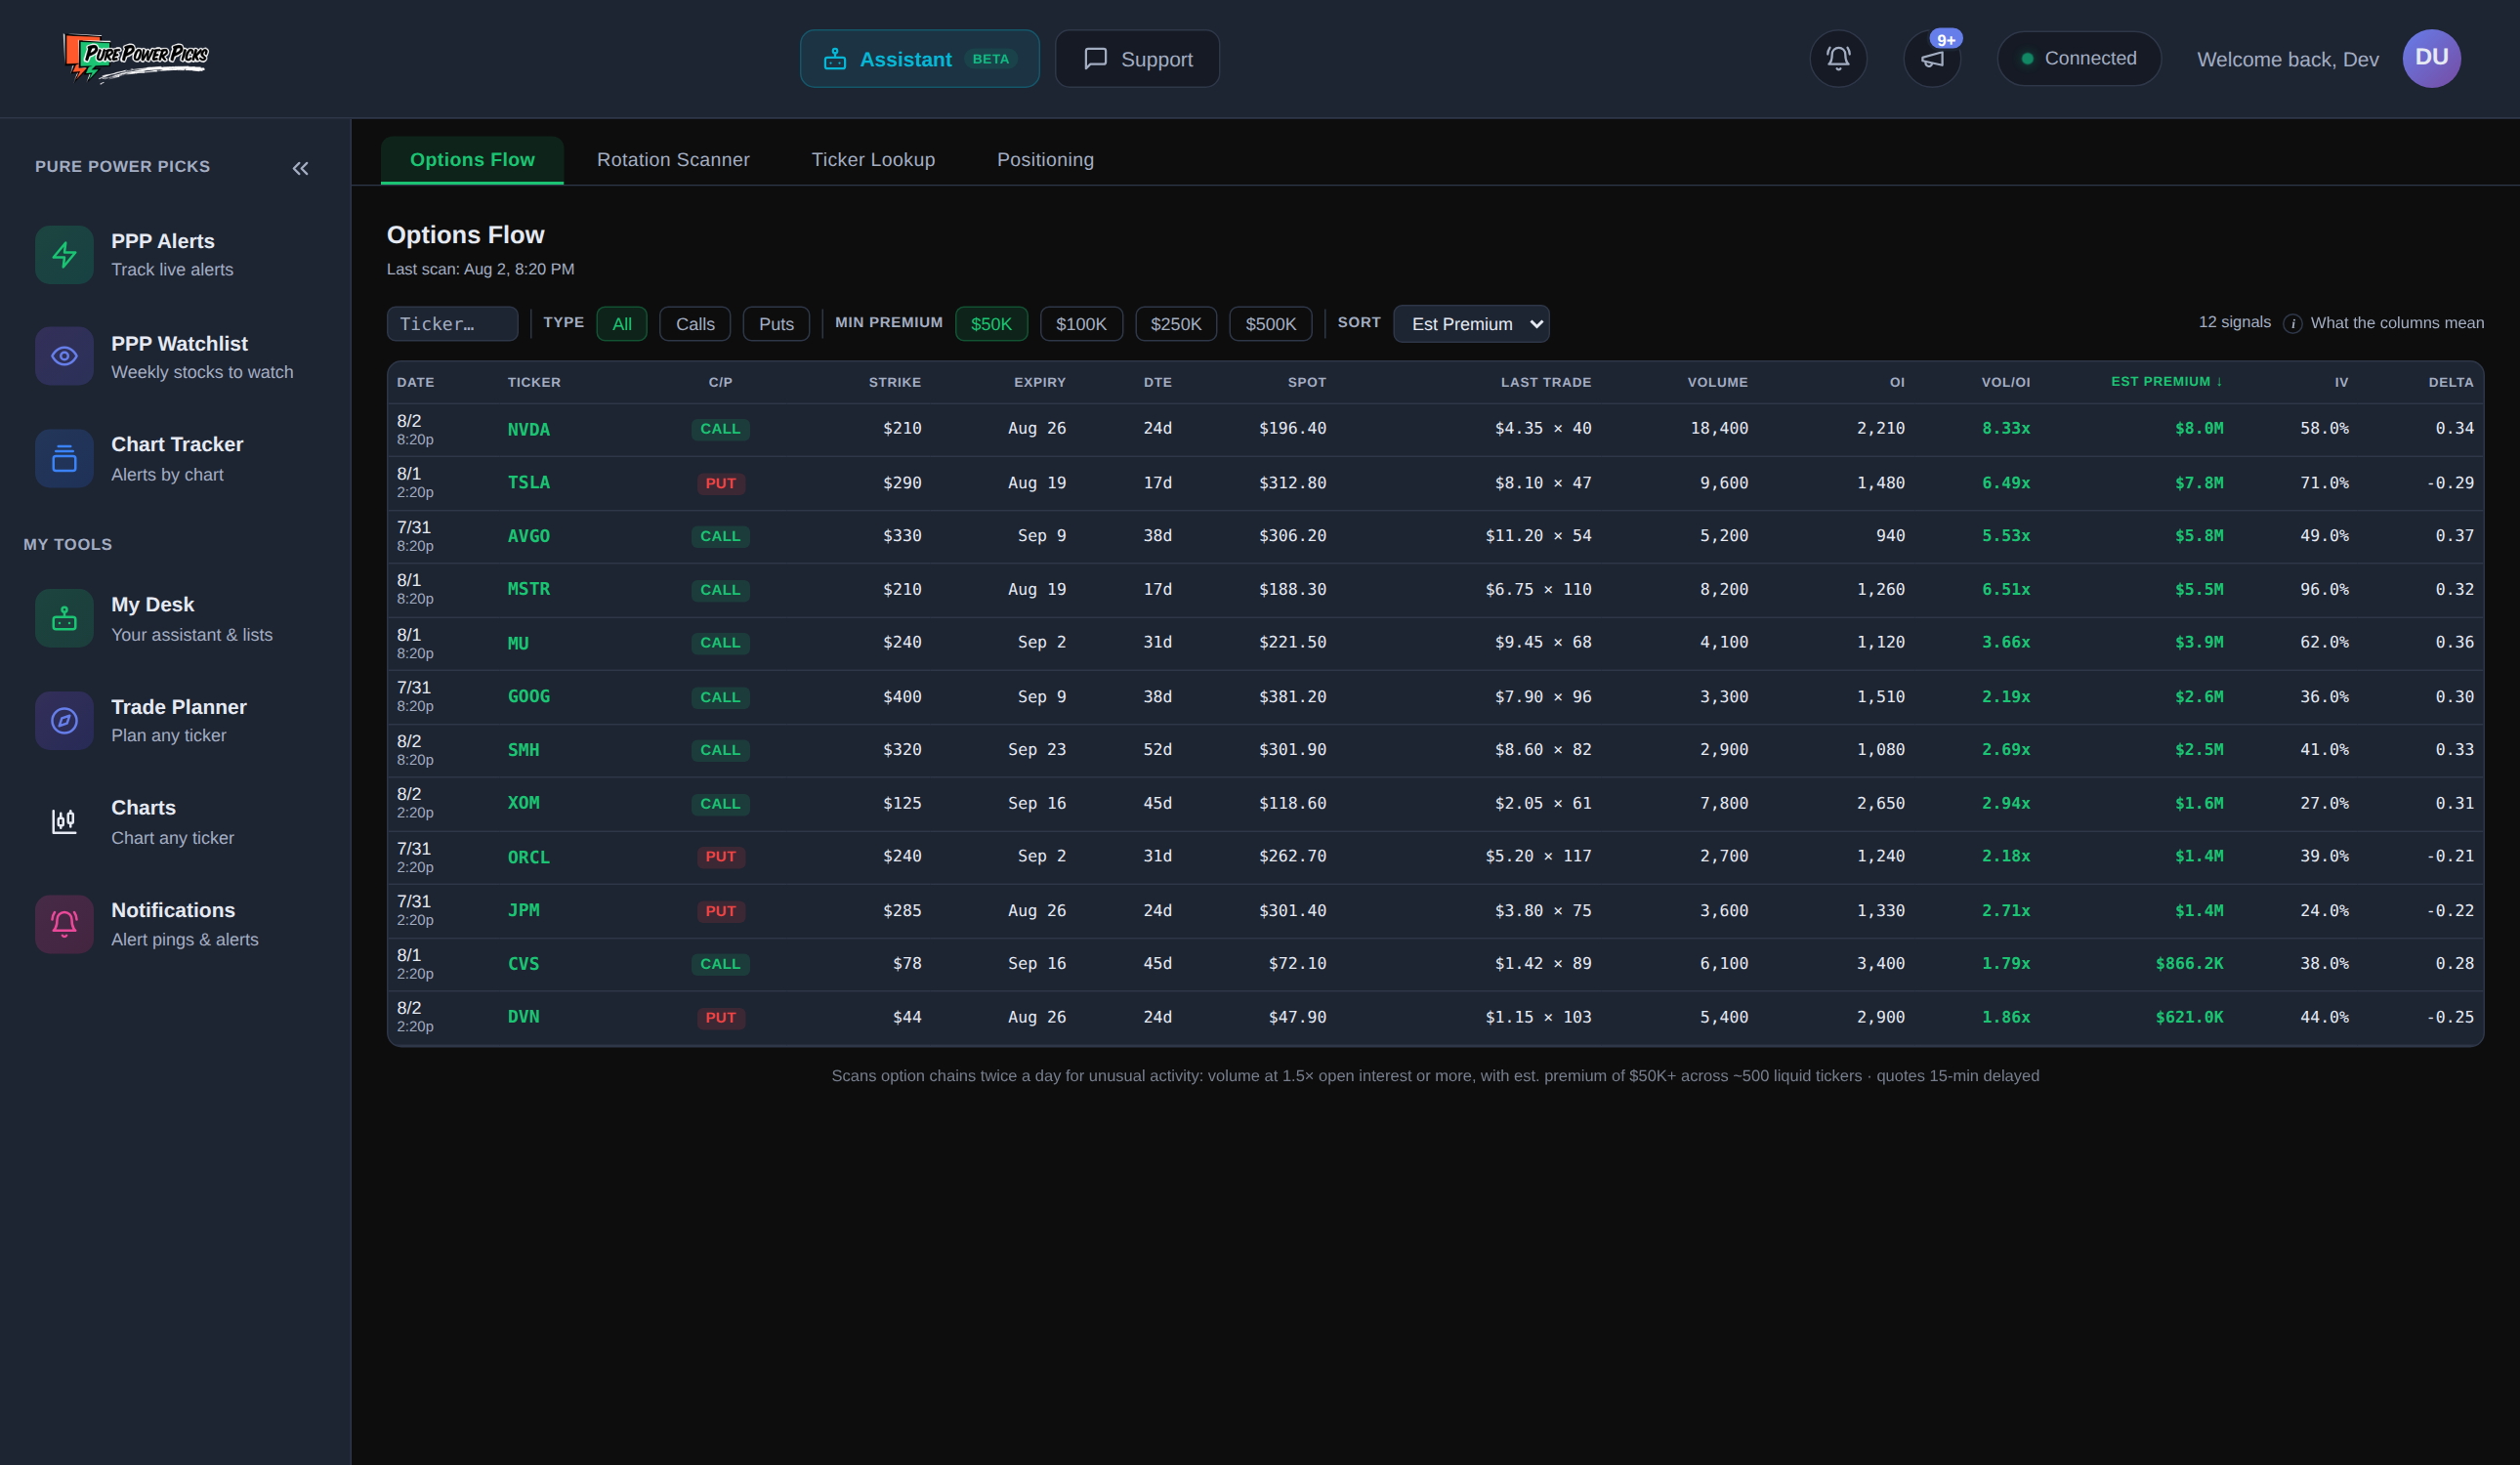Set minimum premium to $250K
Image resolution: width=2520 pixels, height=1465 pixels.
[1176, 324]
